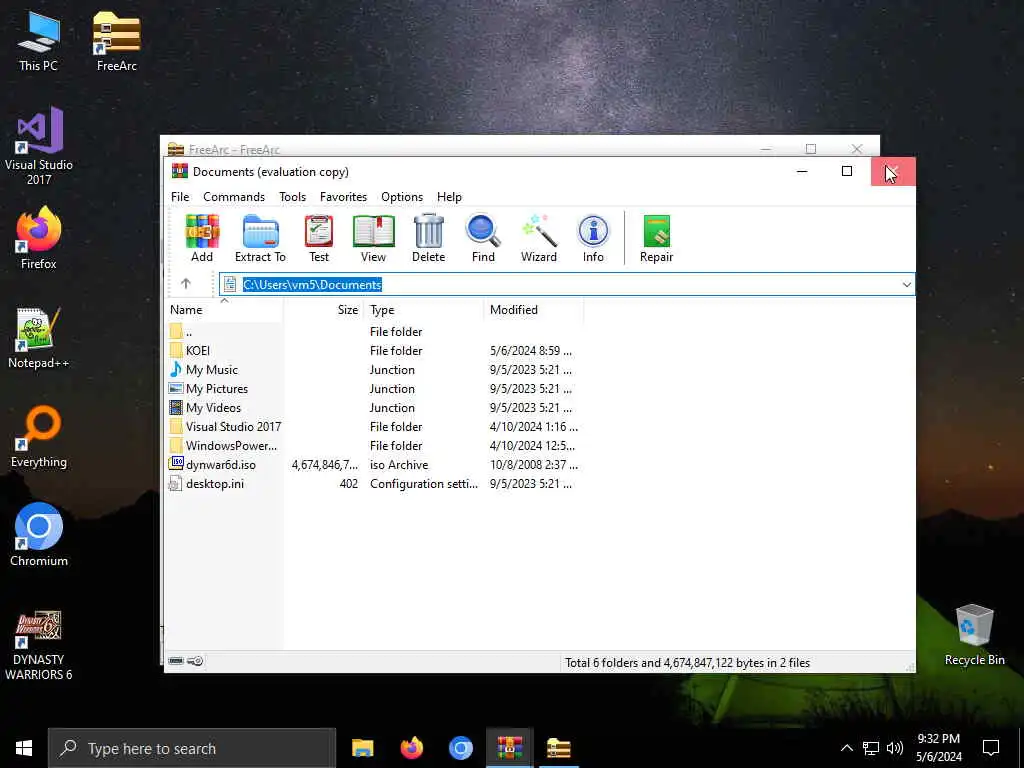Open the Find magnifier tool

483,238
